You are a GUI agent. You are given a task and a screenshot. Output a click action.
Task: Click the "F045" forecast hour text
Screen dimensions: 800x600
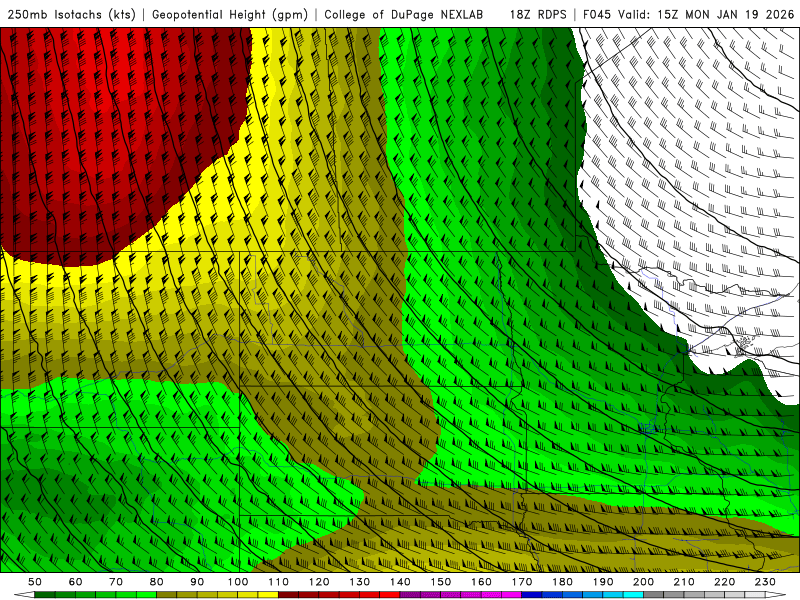coord(597,15)
